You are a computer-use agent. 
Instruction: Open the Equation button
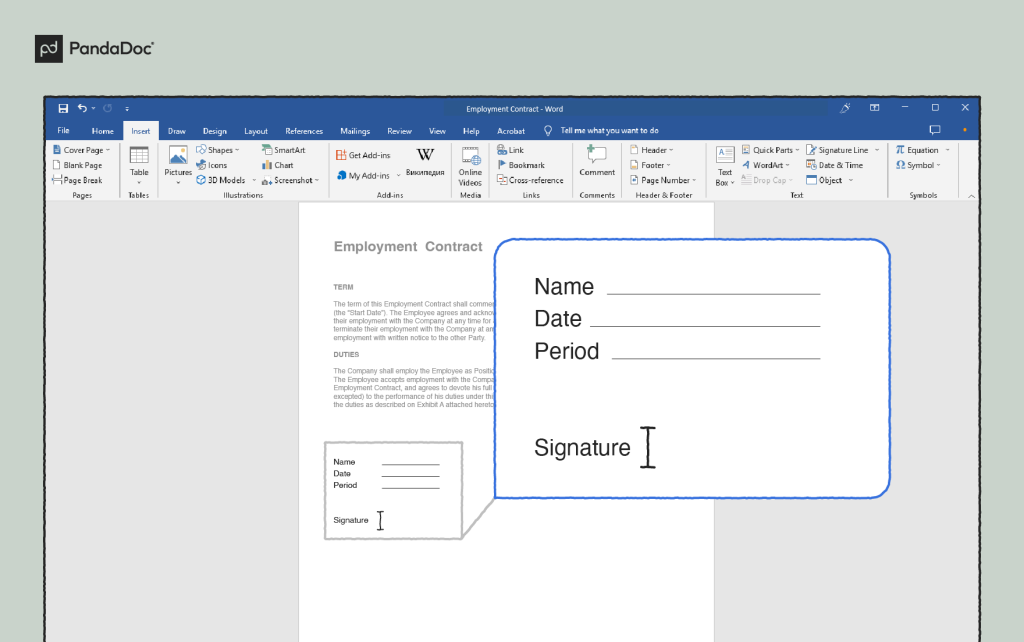pos(917,150)
